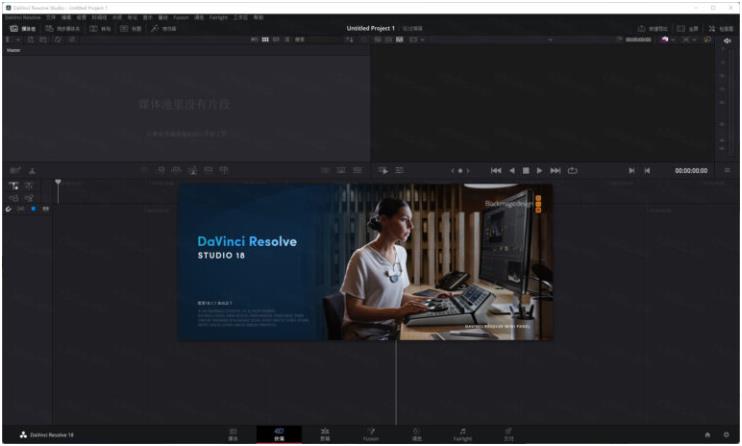Select the Master bin label
The image size is (742, 446).
pyautogui.click(x=13, y=50)
